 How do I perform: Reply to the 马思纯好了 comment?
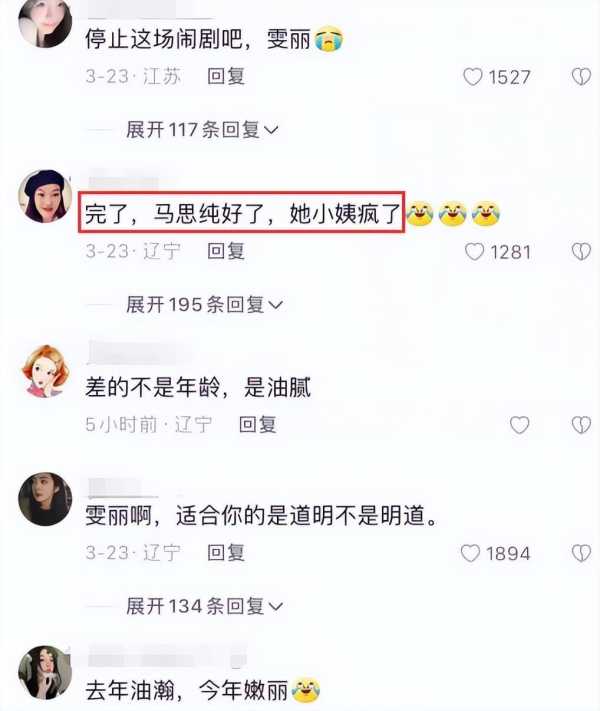pyautogui.click(x=226, y=251)
